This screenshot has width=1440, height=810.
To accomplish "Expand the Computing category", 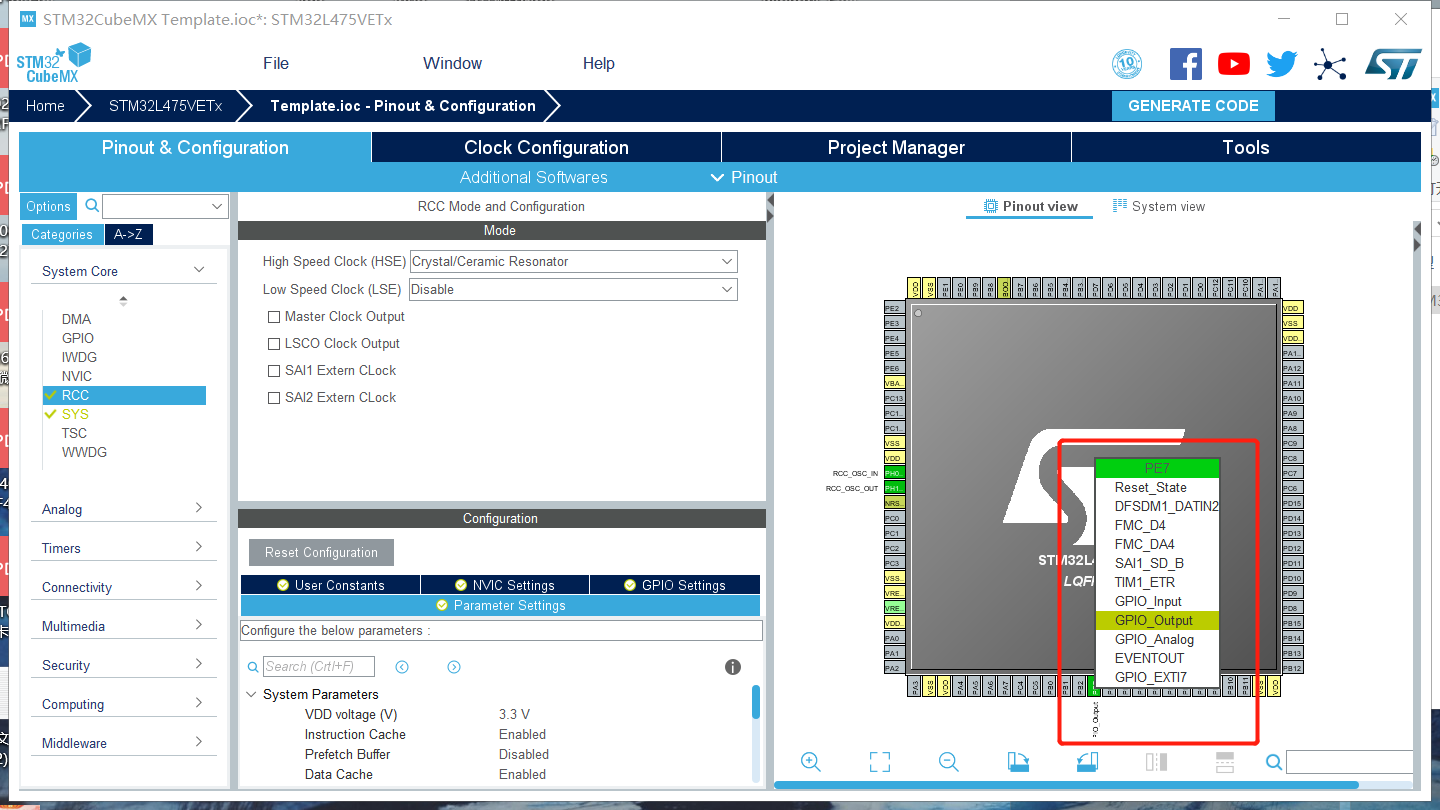I will pos(199,703).
